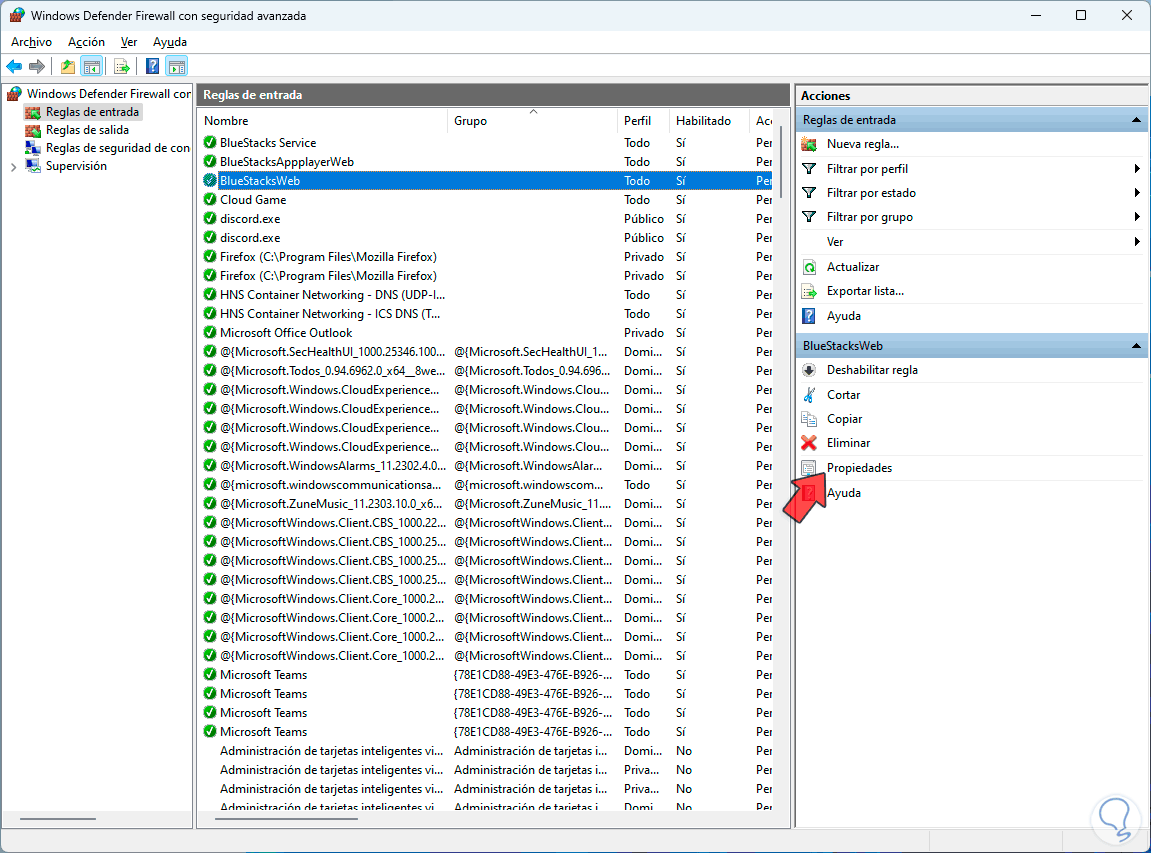Click the Deshabilitar regla icon
The height and width of the screenshot is (853, 1151).
tap(809, 371)
